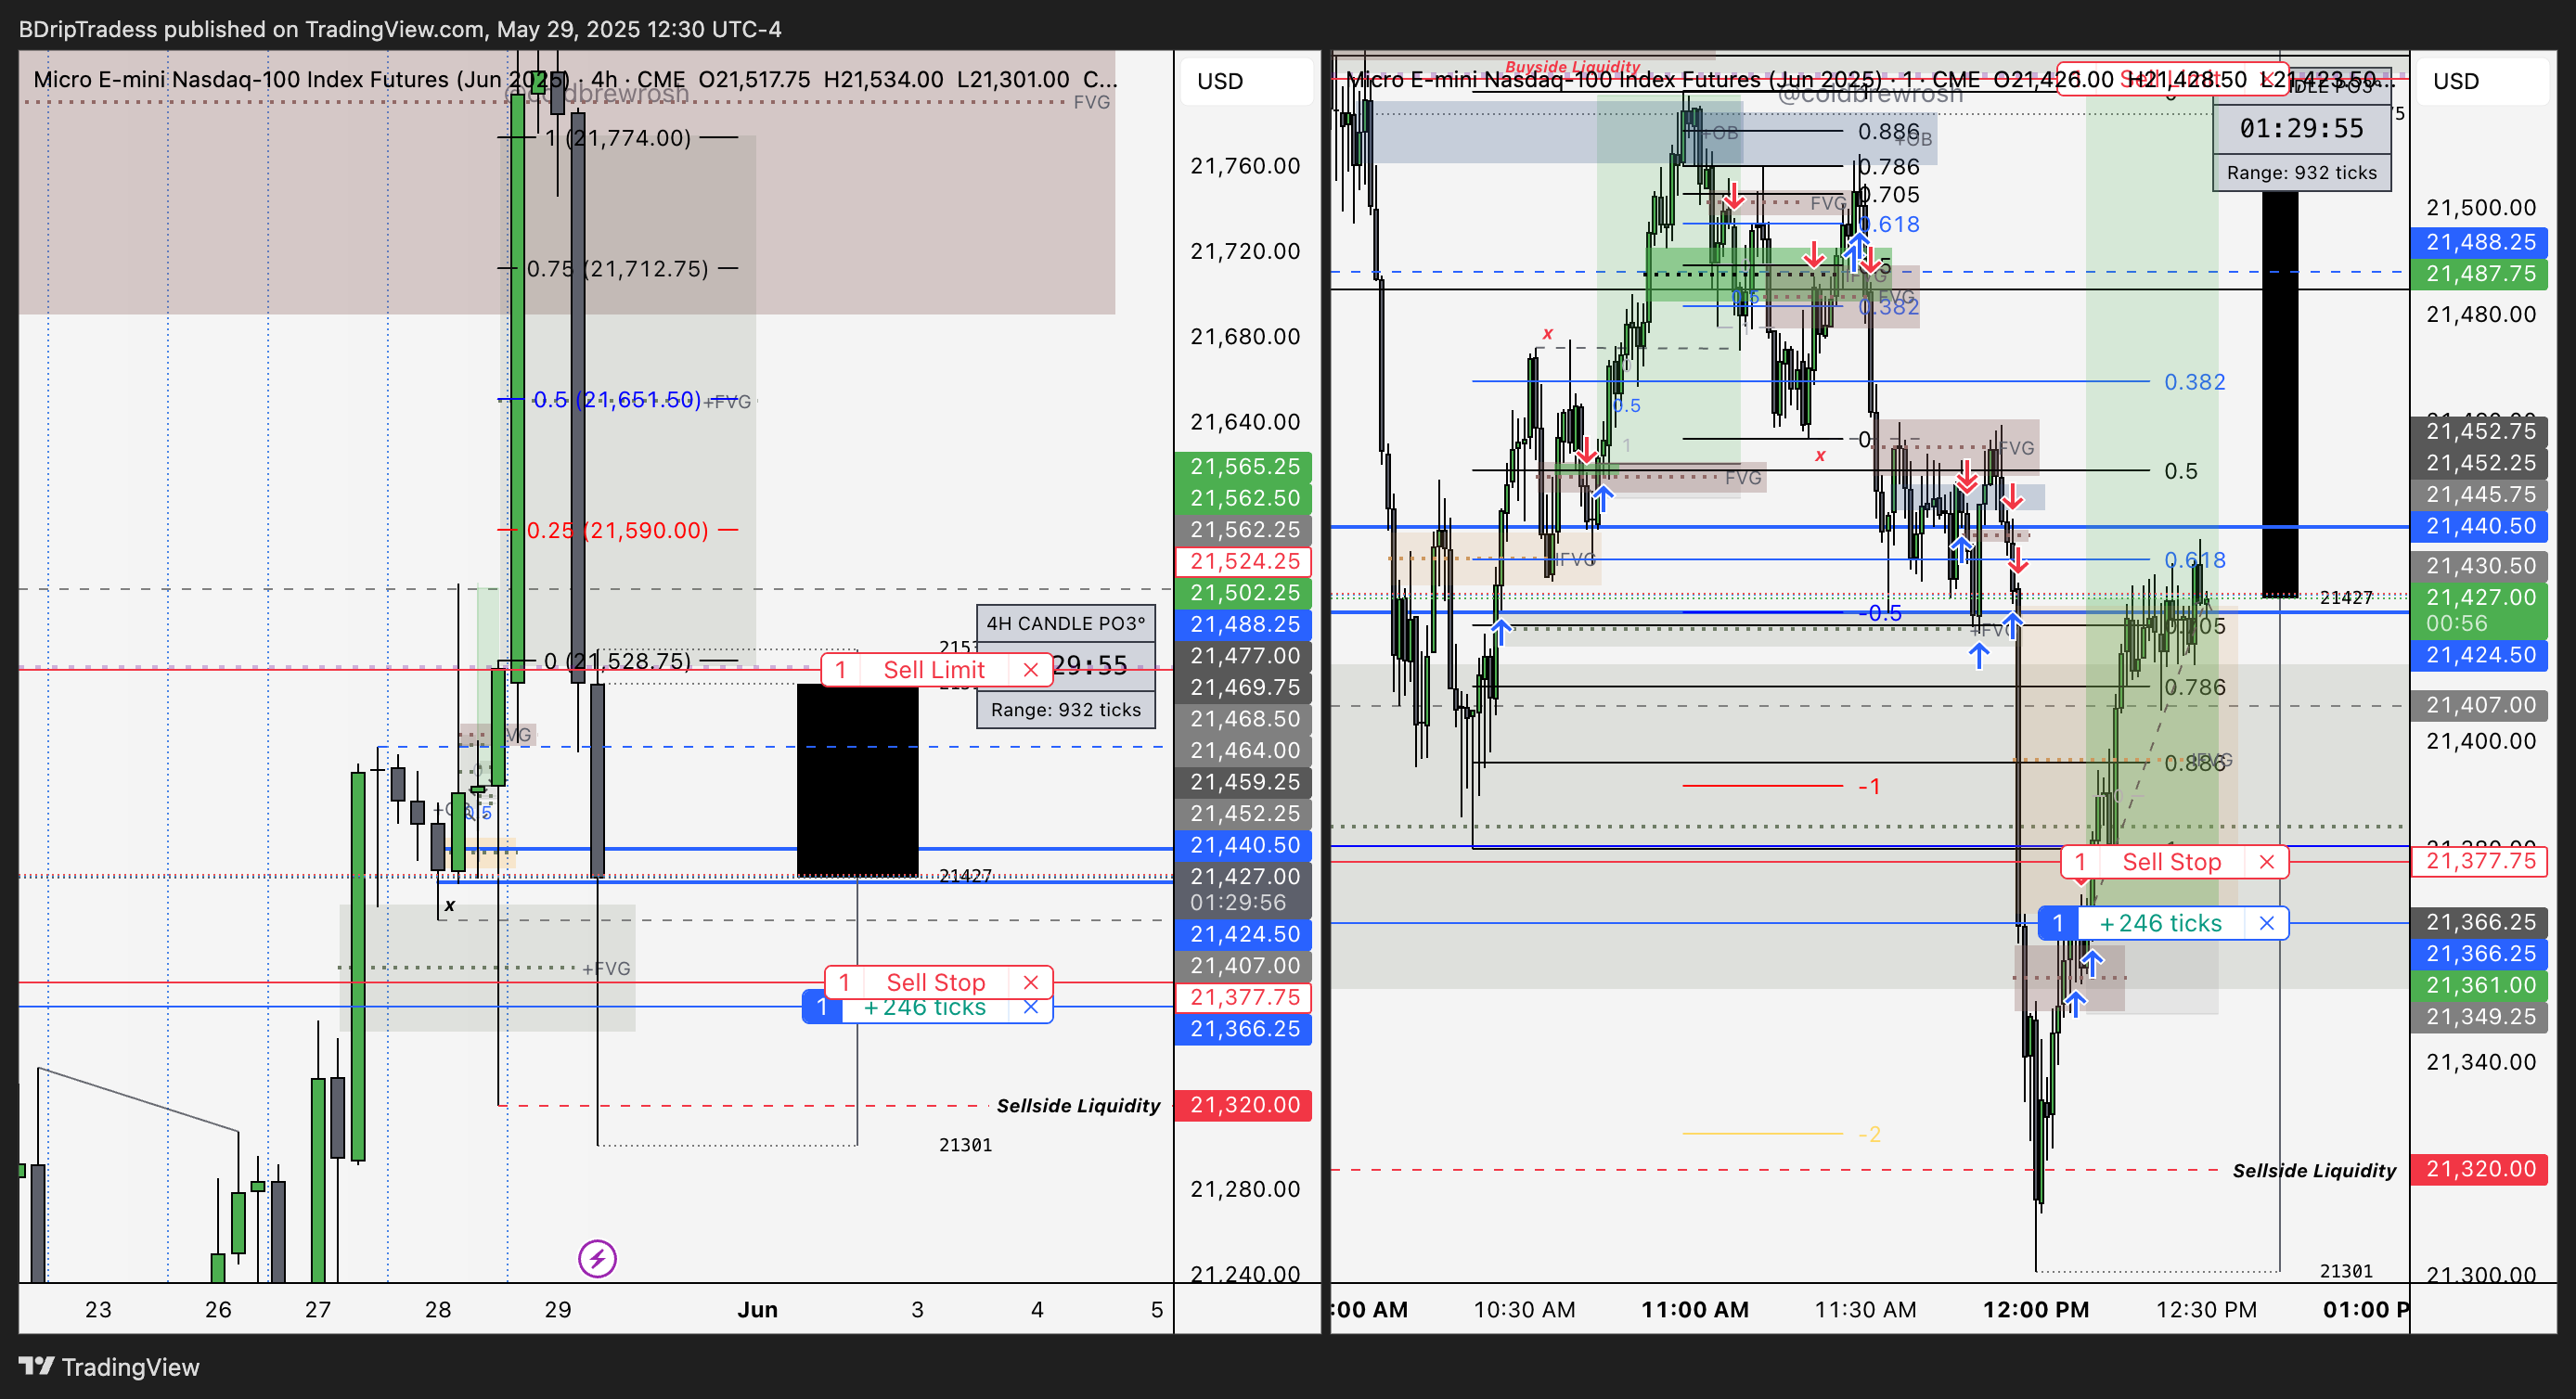This screenshot has height=1399, width=2576.
Task: Click 12:00 PM on the 1-minute time axis
Action: 2036,1309
